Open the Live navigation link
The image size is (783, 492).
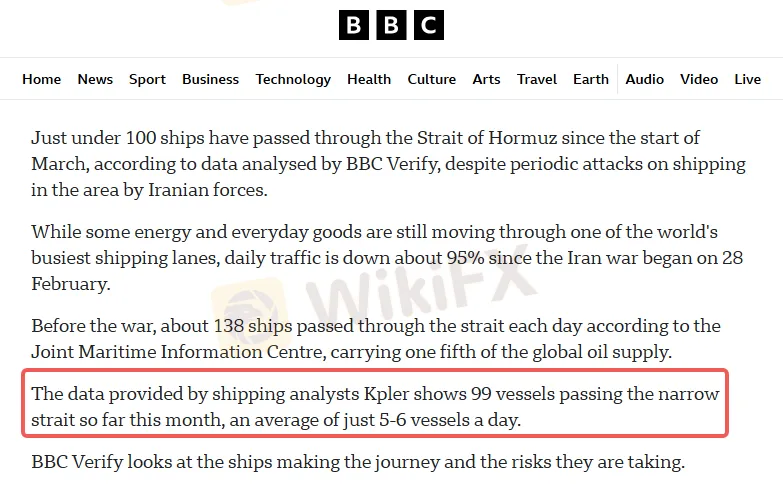click(x=747, y=79)
